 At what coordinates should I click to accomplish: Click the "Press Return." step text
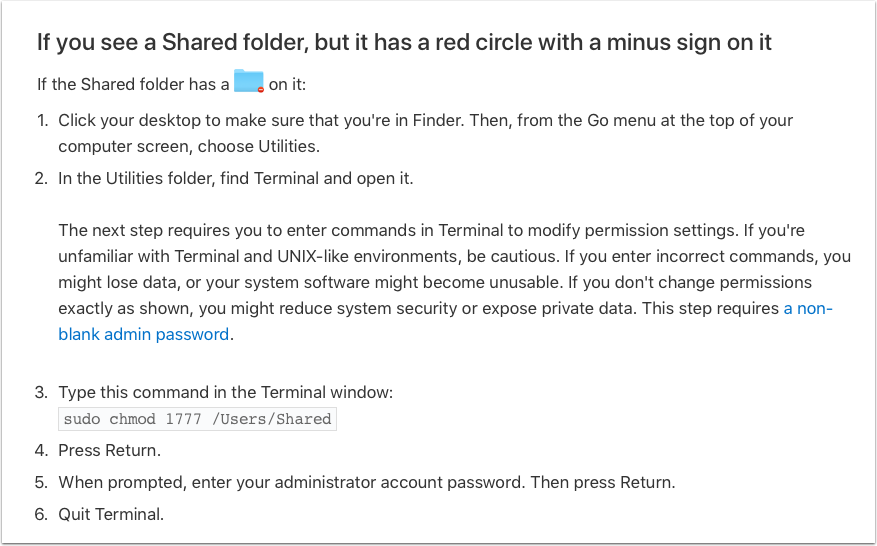pos(109,450)
